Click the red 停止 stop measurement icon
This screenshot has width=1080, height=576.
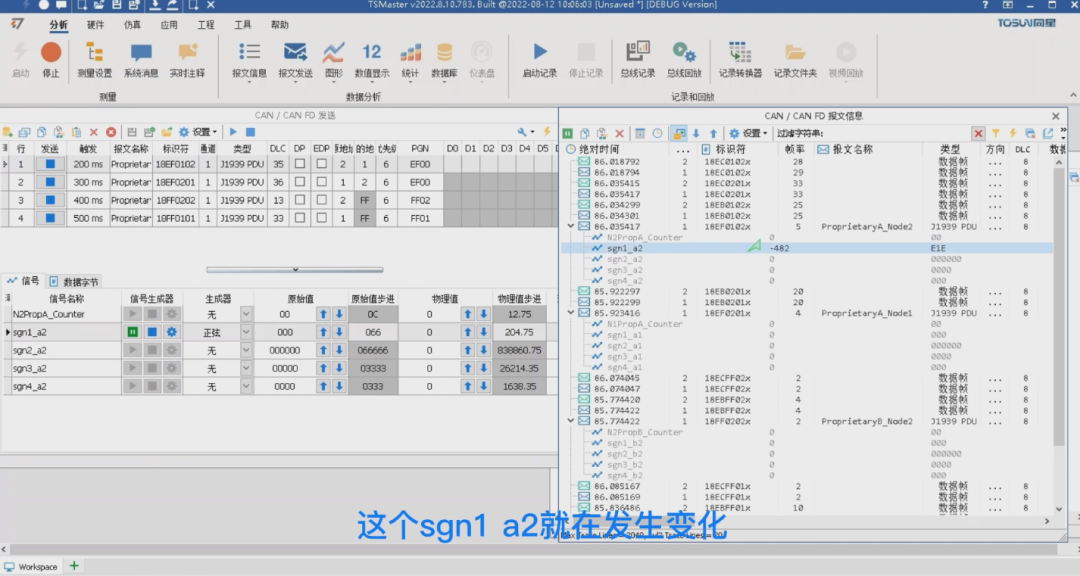tap(51, 53)
